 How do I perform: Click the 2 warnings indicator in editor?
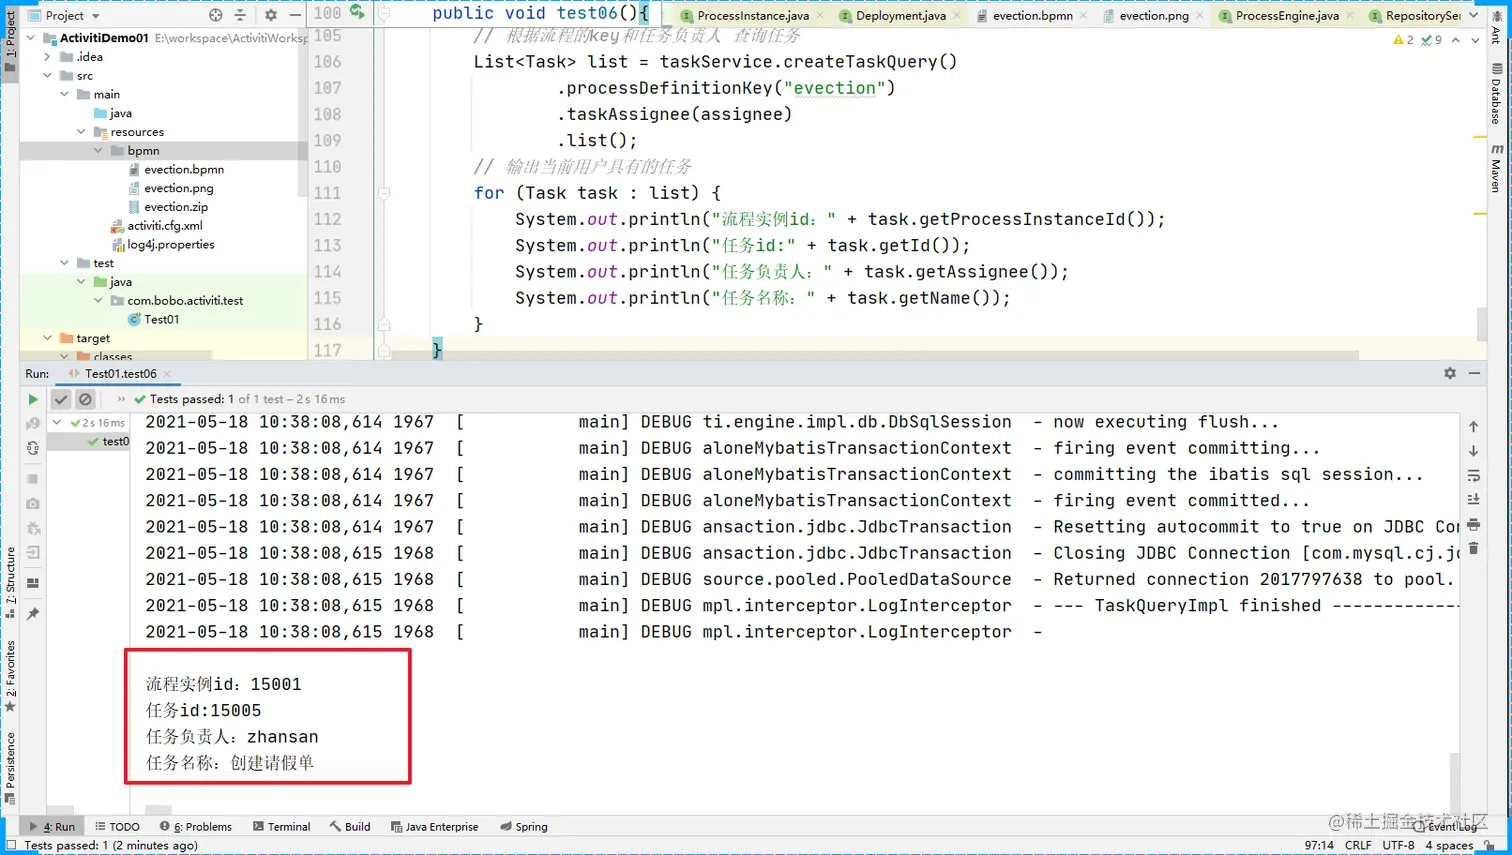[1403, 40]
